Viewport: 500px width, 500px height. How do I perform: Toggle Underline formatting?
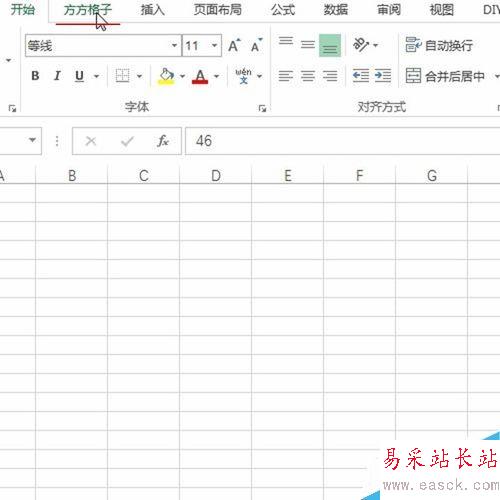[79, 76]
